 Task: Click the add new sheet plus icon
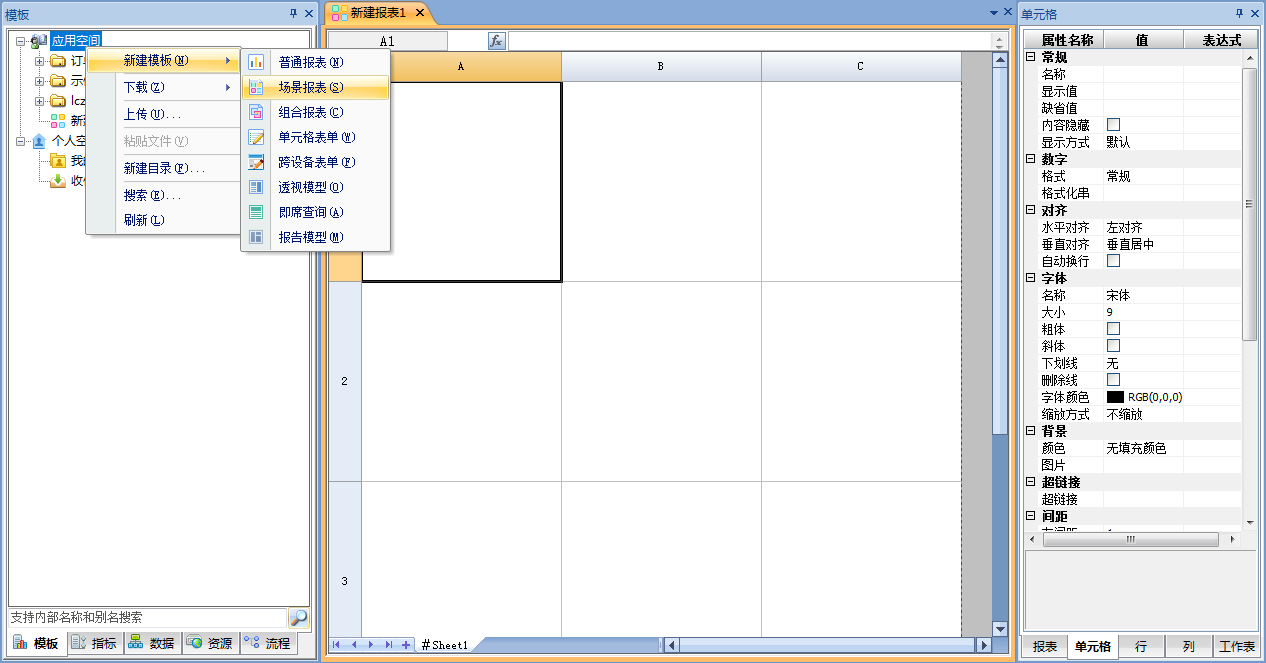406,645
